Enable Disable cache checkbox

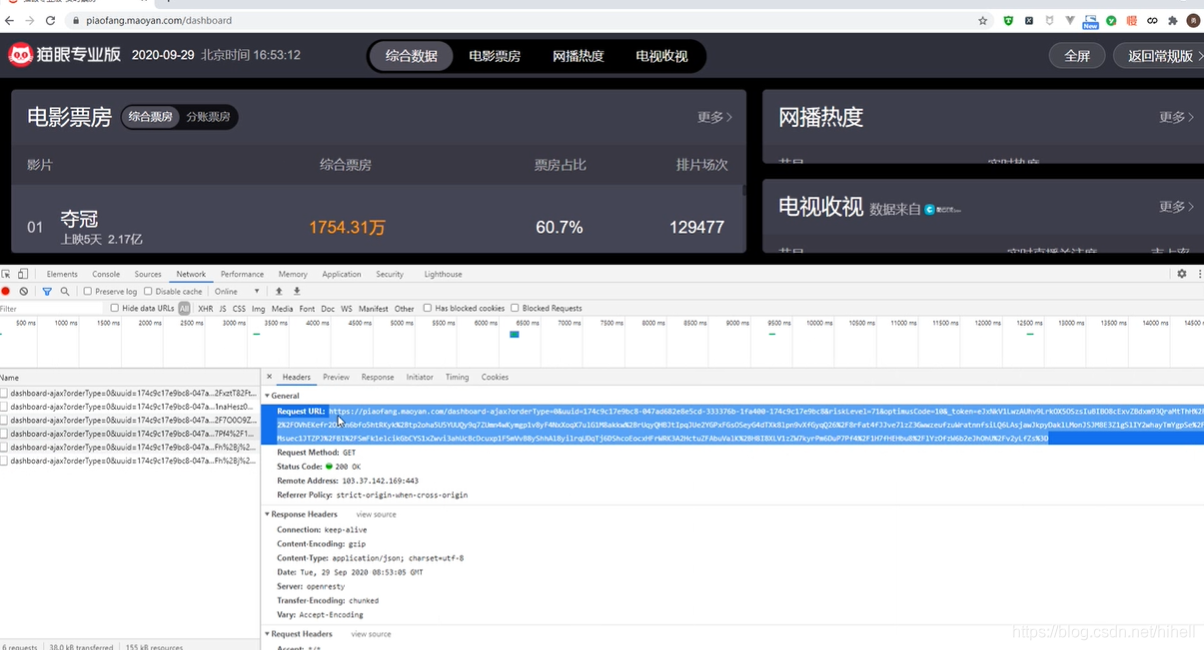tap(148, 291)
